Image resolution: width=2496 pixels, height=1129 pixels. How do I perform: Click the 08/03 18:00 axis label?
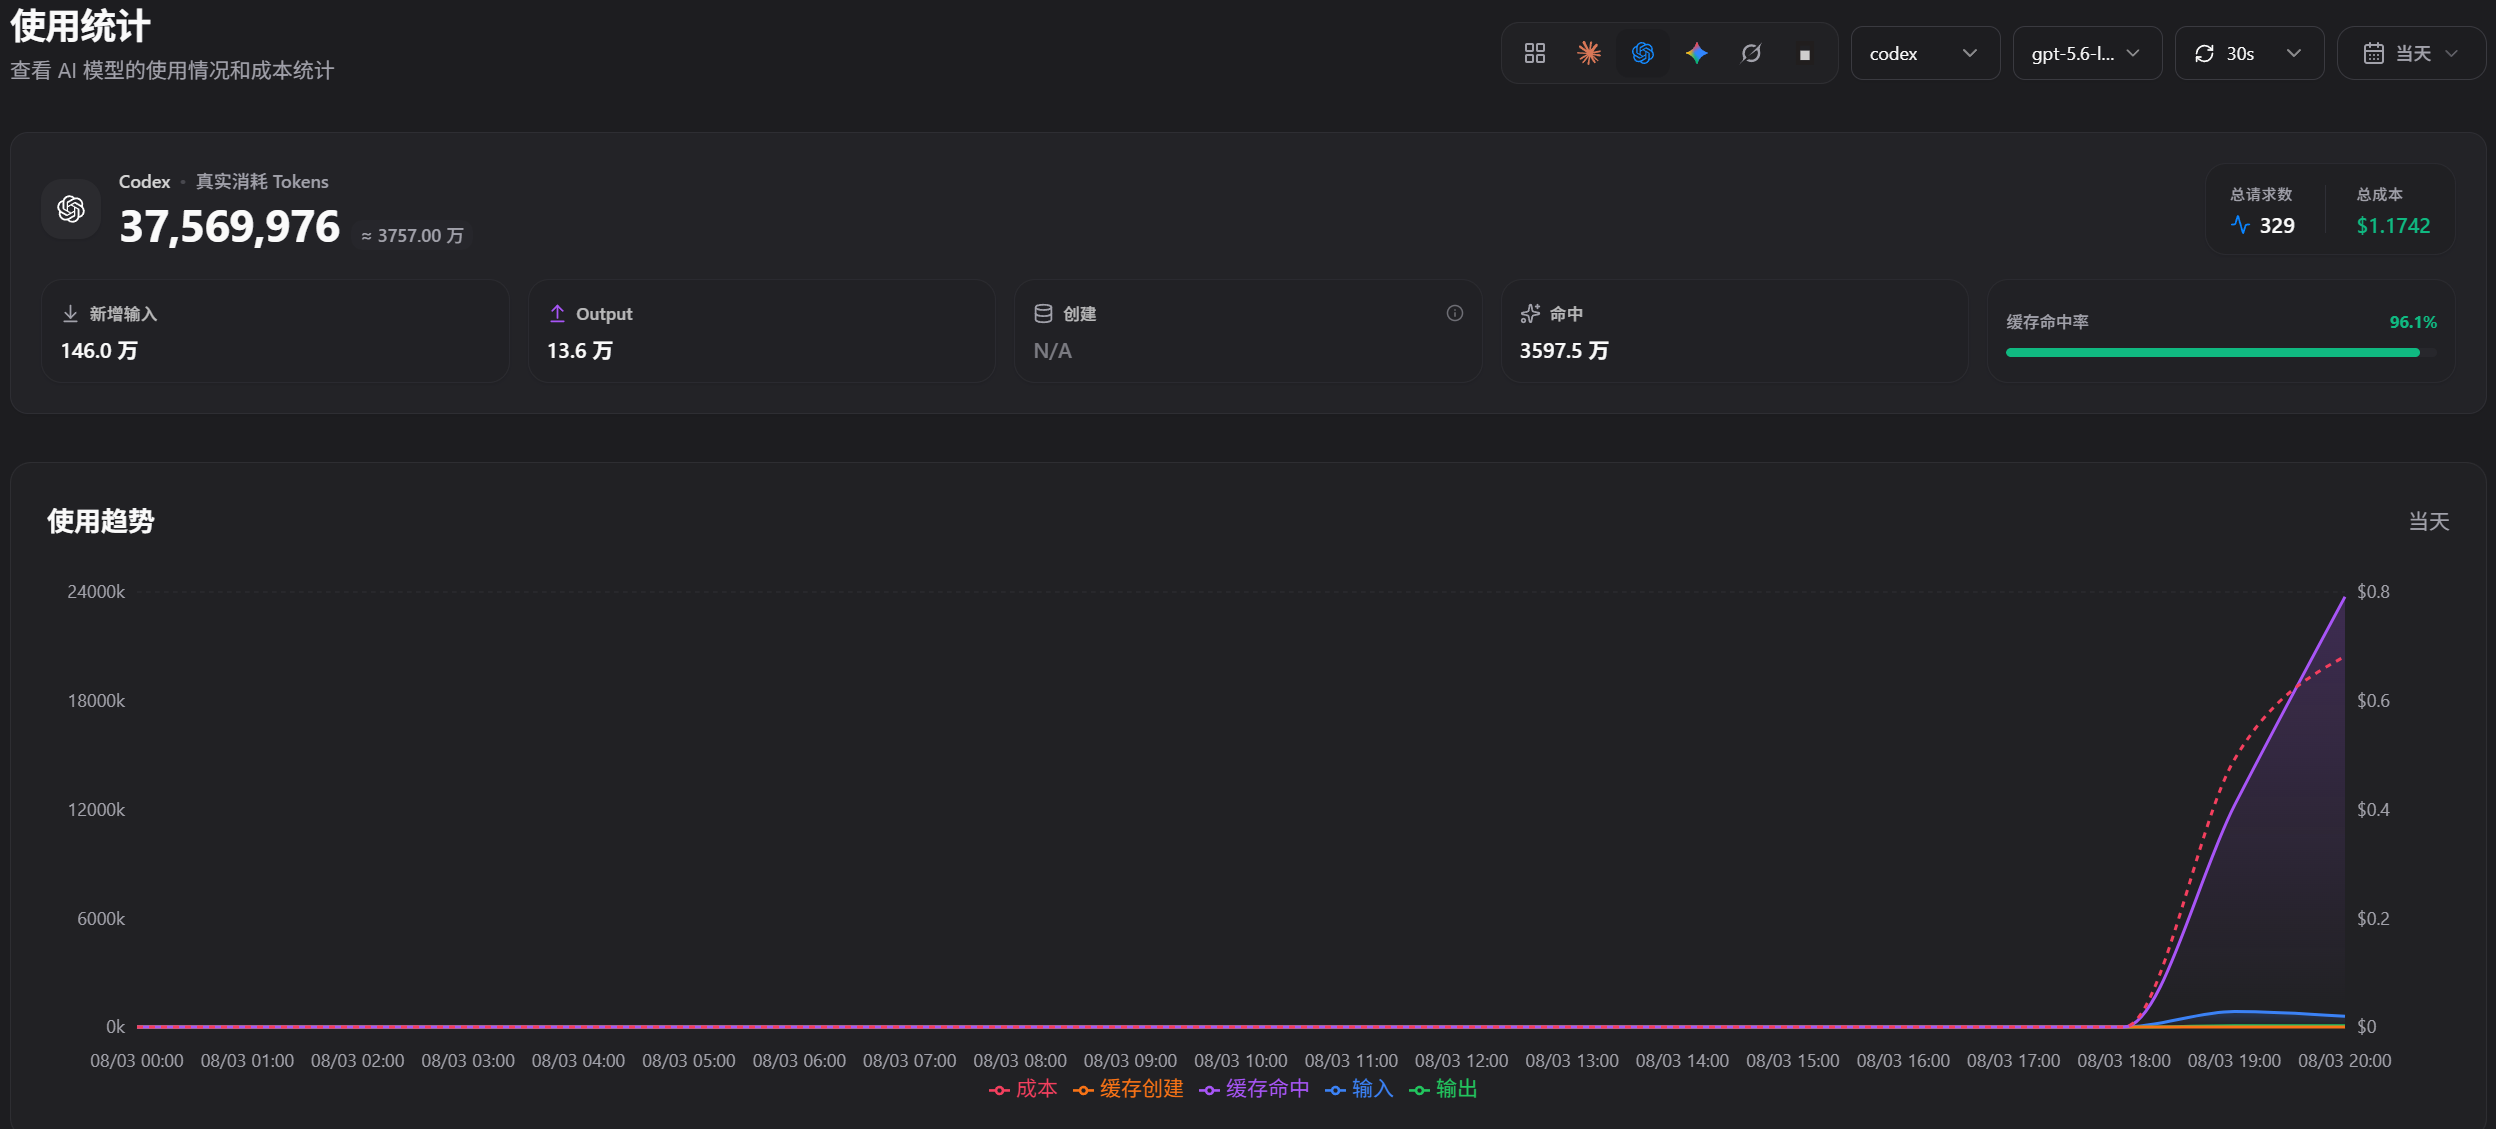tap(2123, 1061)
